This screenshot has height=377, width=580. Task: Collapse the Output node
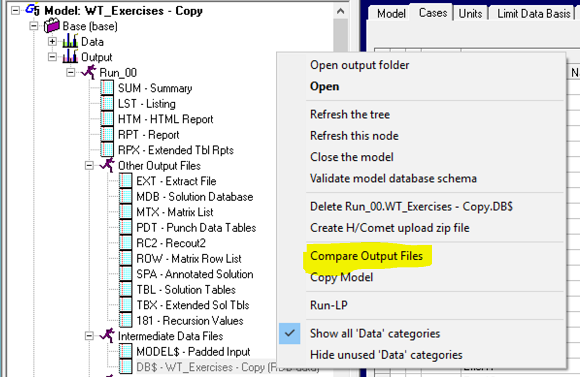52,57
